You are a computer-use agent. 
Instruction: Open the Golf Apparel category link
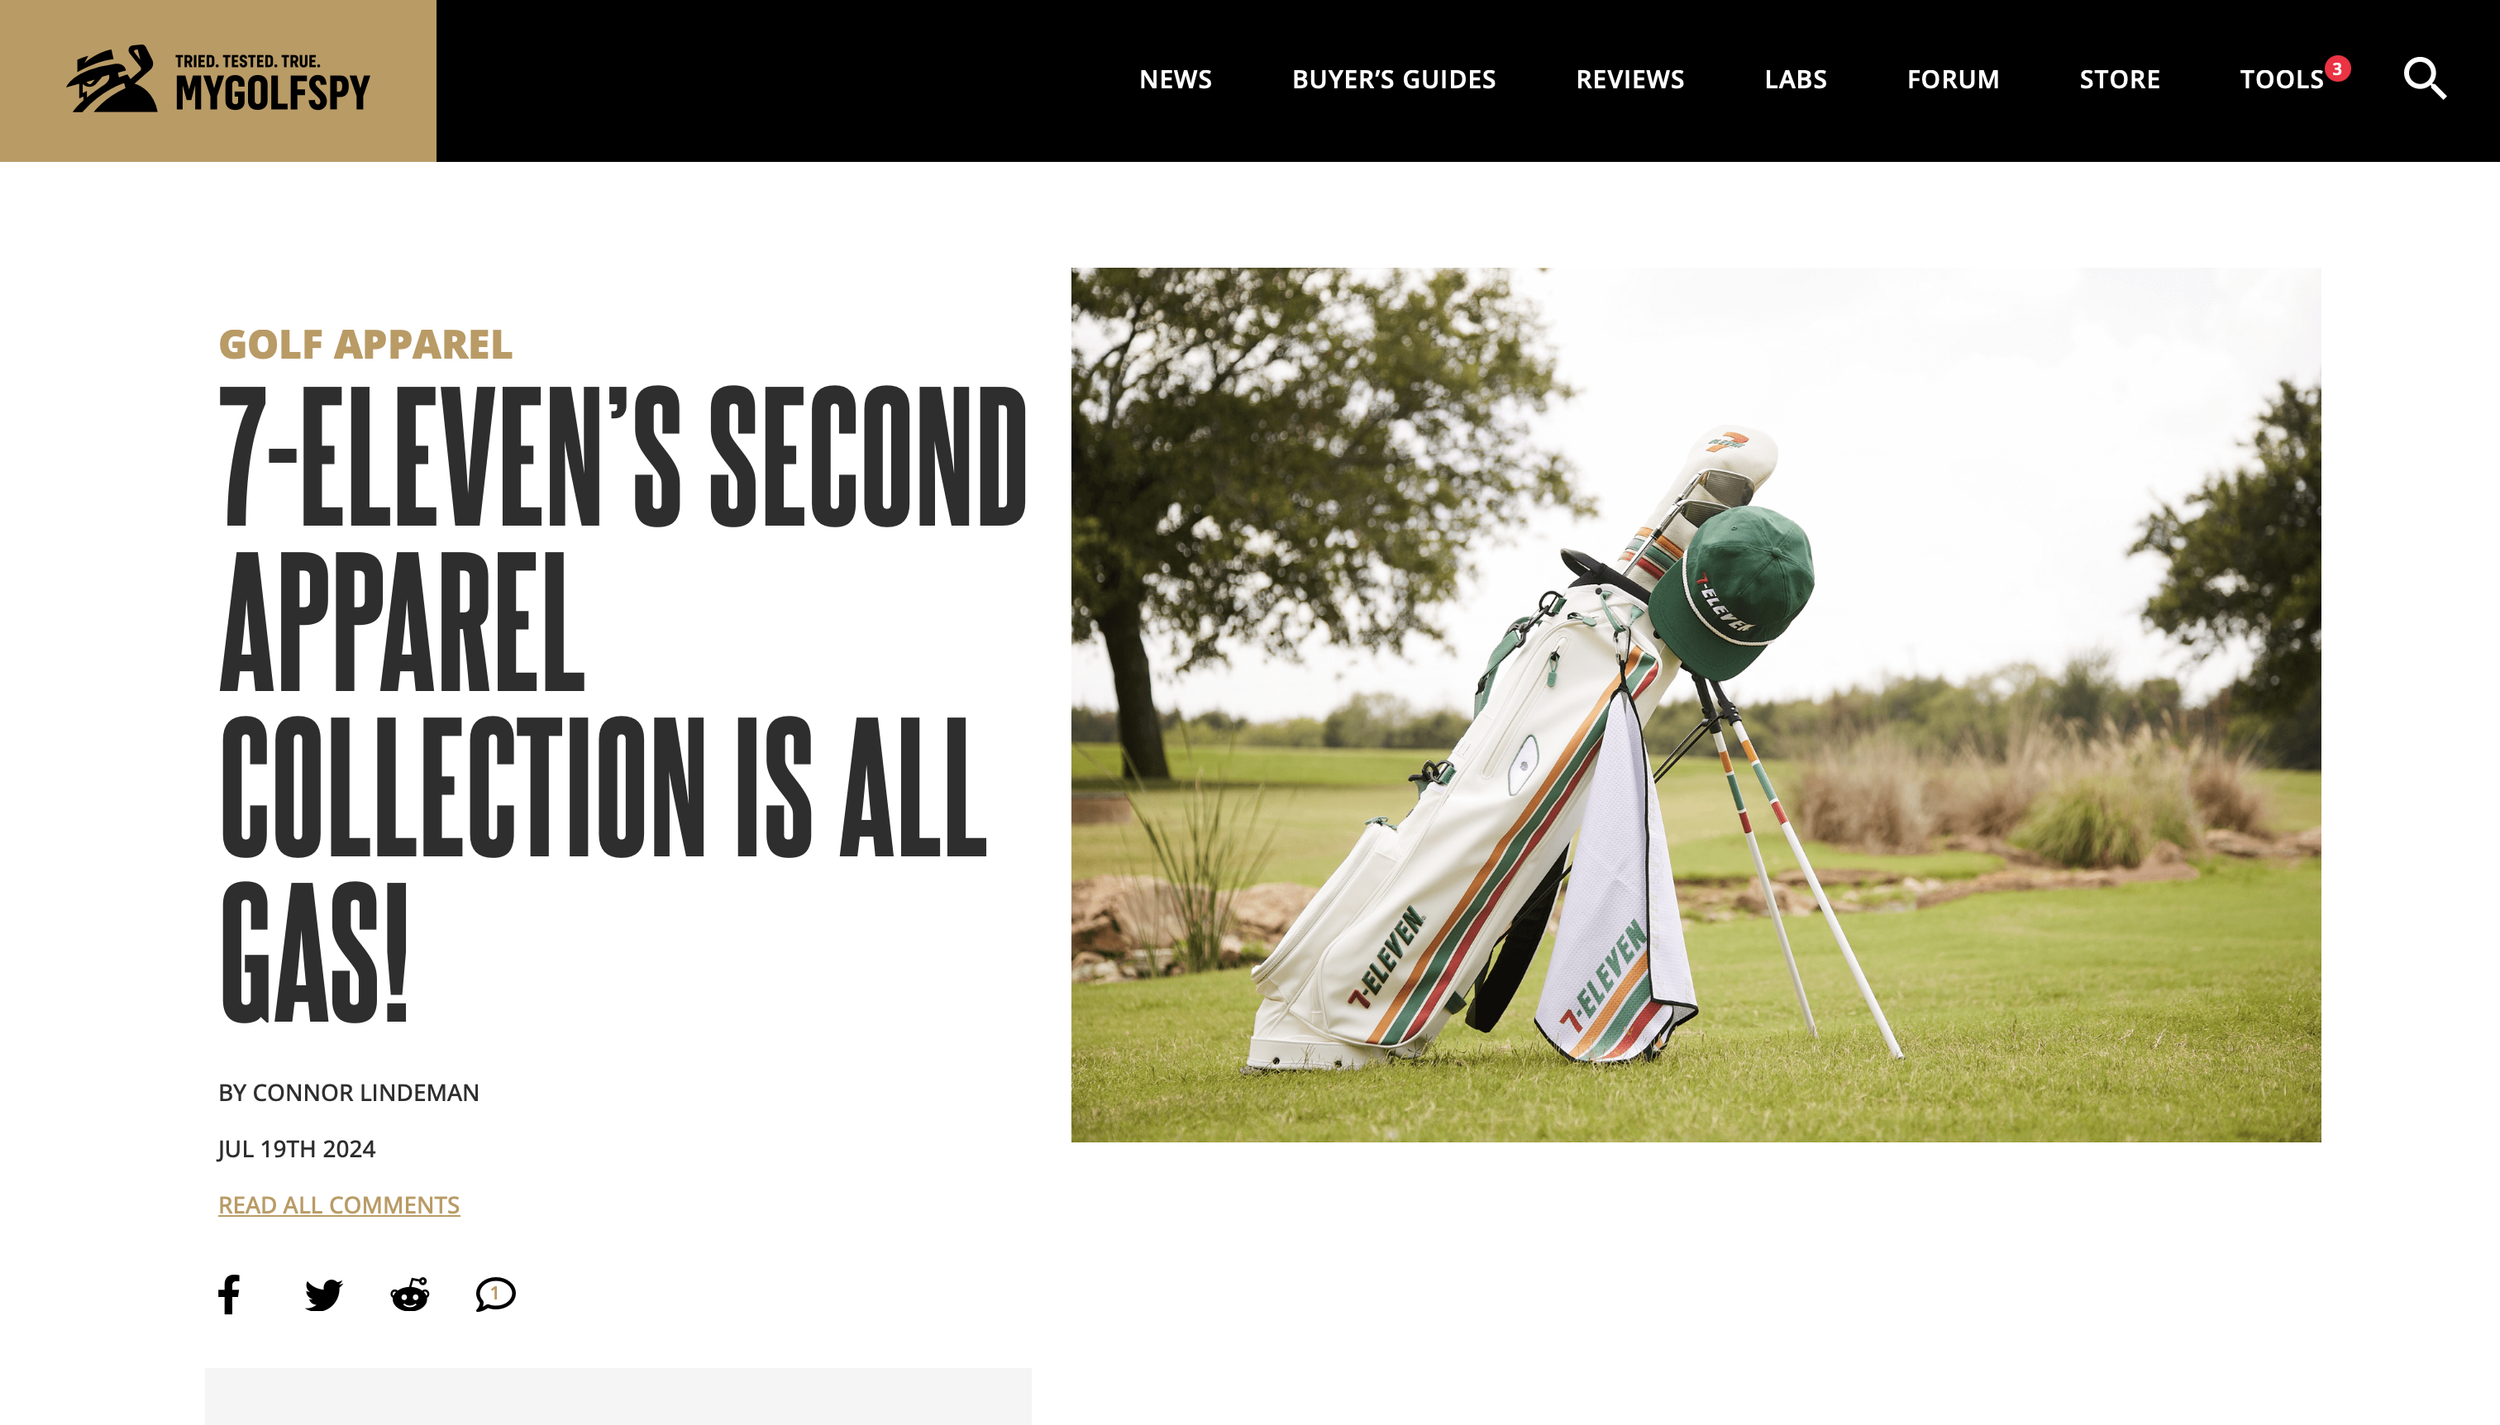(x=365, y=344)
